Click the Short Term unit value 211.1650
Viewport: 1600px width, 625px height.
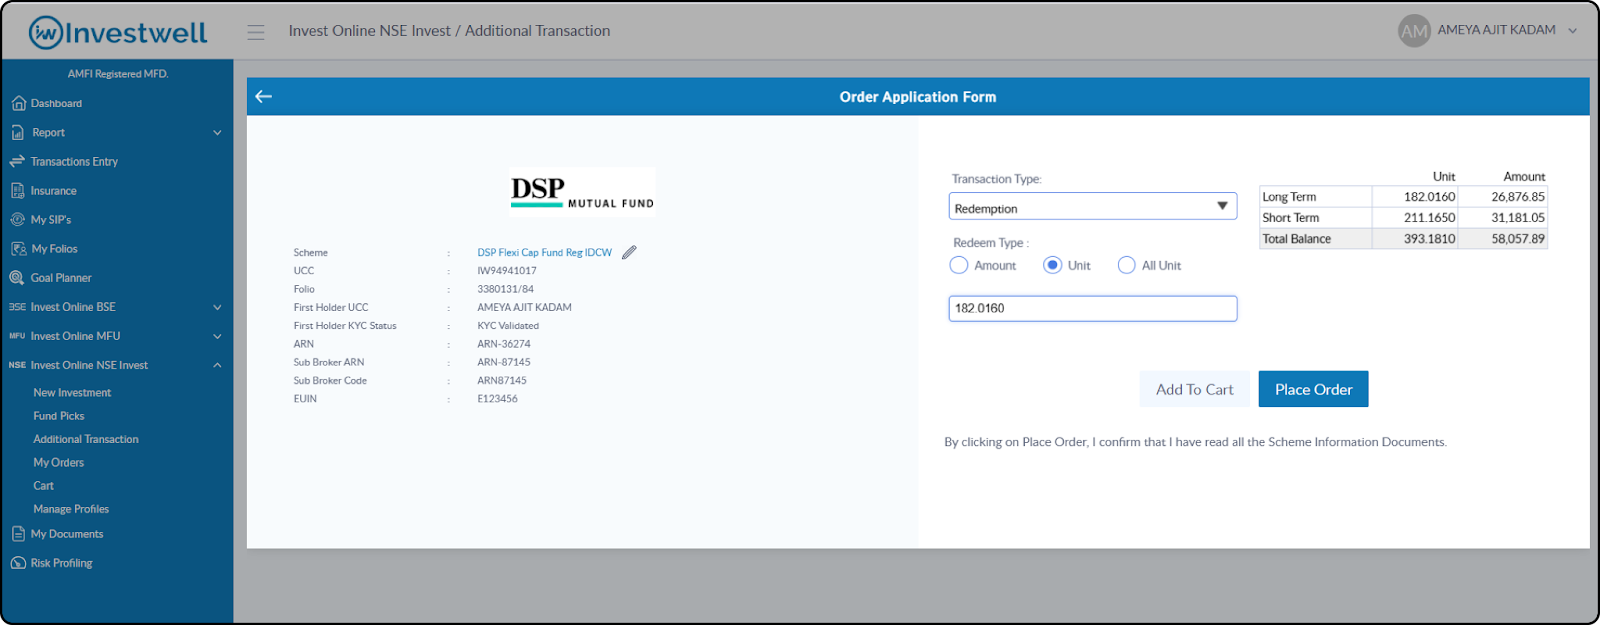click(1429, 218)
